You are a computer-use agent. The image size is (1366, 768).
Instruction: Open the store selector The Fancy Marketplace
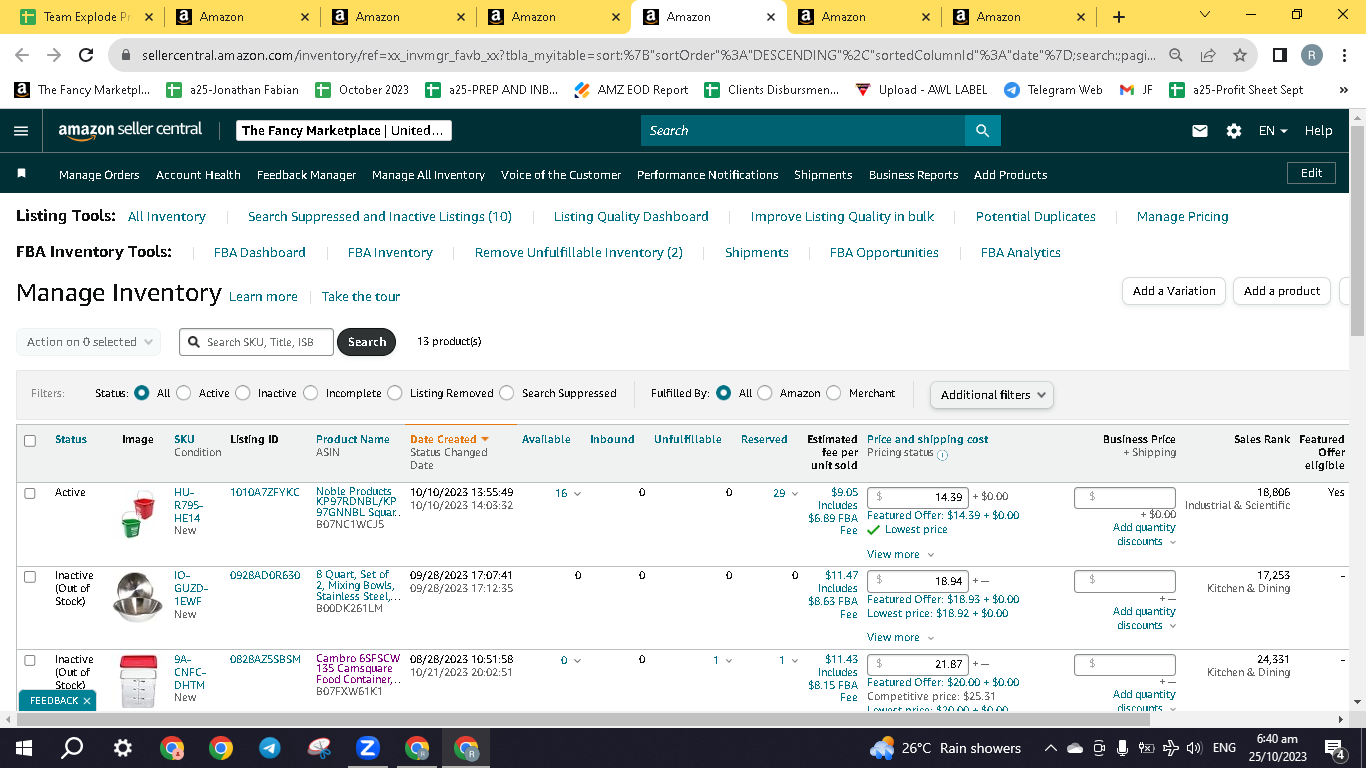[344, 131]
